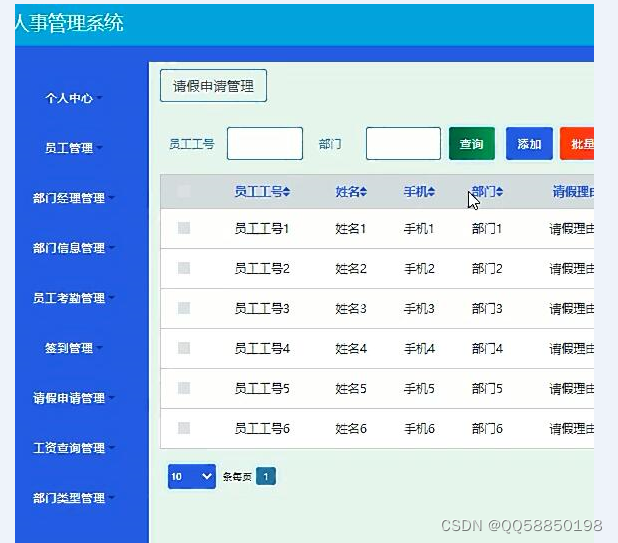
Task: Click cell 姓名3
Action: [x=351, y=309]
